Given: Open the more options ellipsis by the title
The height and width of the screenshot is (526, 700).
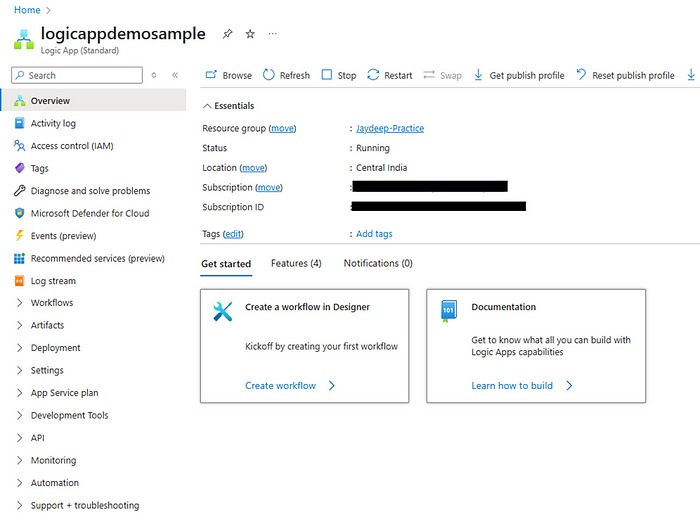Looking at the screenshot, I should pyautogui.click(x=272, y=33).
